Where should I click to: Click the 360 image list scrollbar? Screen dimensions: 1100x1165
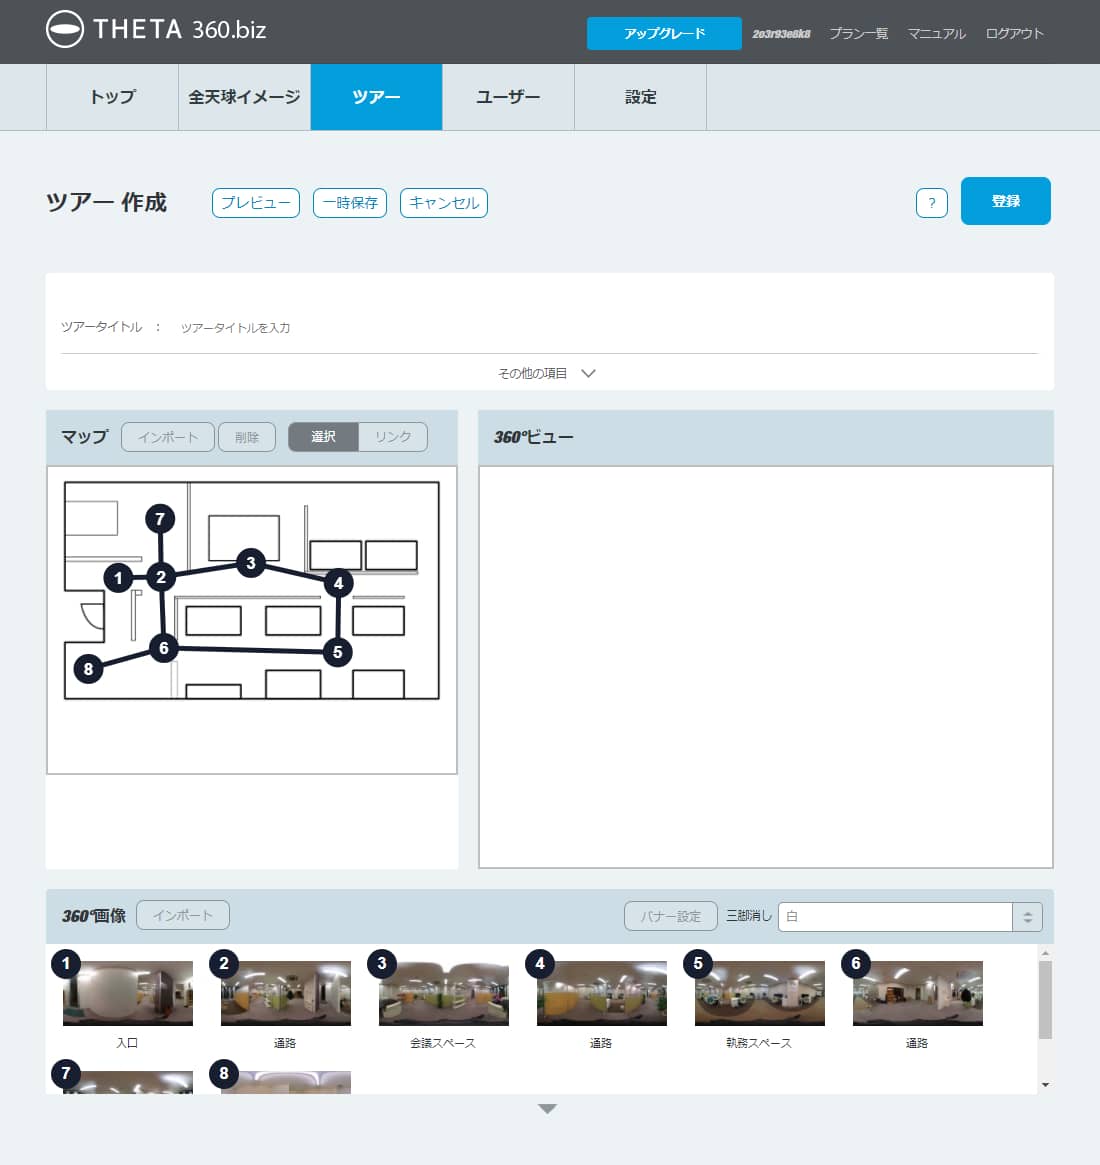click(1045, 1000)
